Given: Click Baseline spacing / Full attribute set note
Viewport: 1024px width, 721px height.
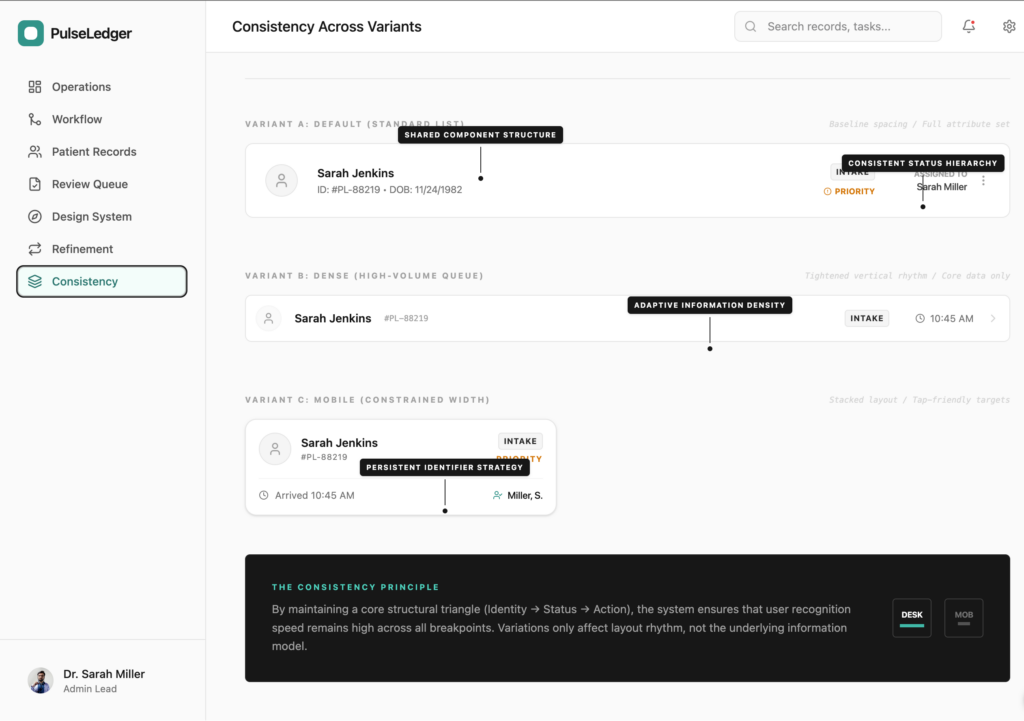Looking at the screenshot, I should [920, 124].
